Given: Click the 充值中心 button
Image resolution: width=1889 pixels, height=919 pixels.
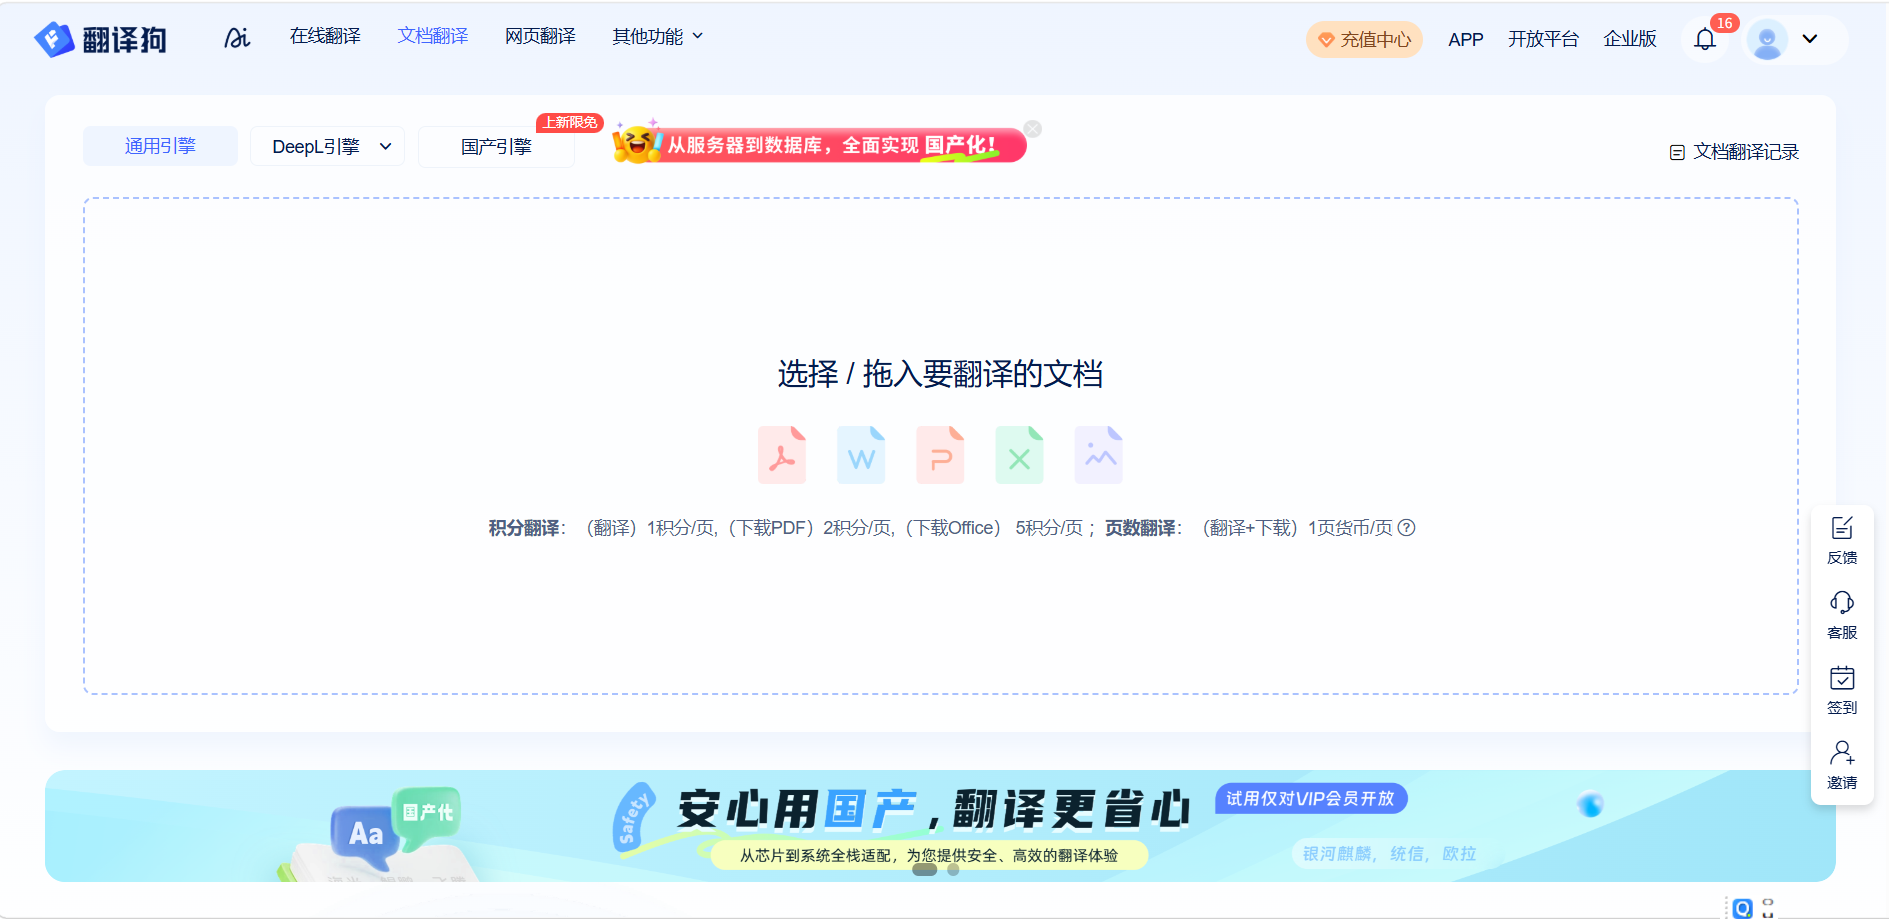Looking at the screenshot, I should (x=1364, y=40).
